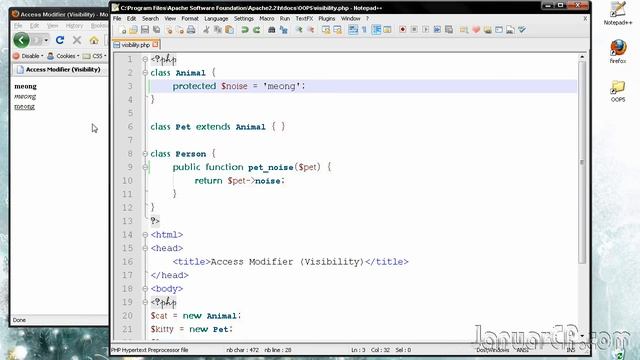The image size is (640, 360).
Task: Open the history dropdown arrow beside Forward button
Action: (46, 40)
